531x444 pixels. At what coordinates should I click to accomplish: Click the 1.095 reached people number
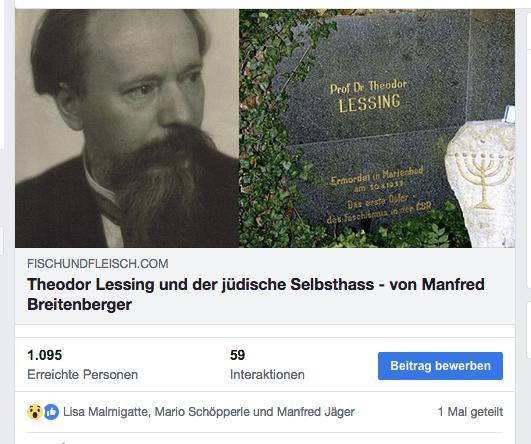click(x=44, y=355)
